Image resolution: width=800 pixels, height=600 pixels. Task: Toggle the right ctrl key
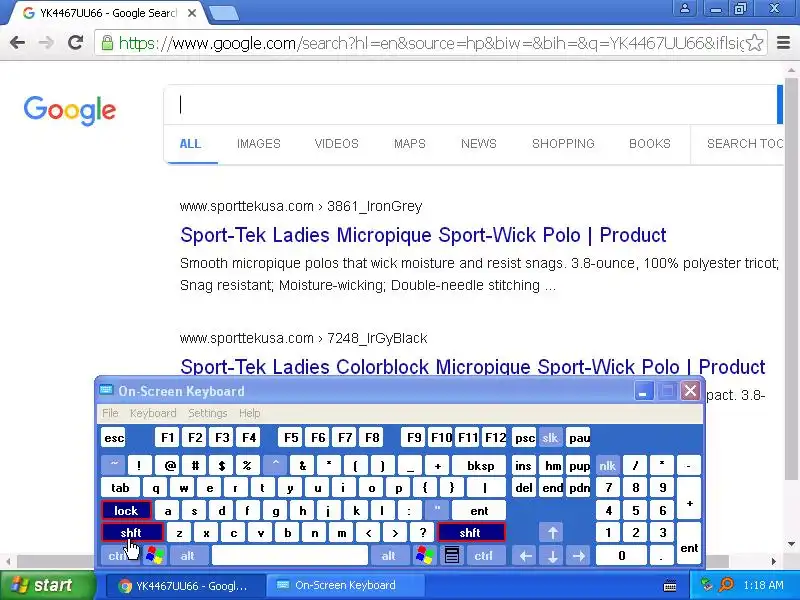point(484,555)
